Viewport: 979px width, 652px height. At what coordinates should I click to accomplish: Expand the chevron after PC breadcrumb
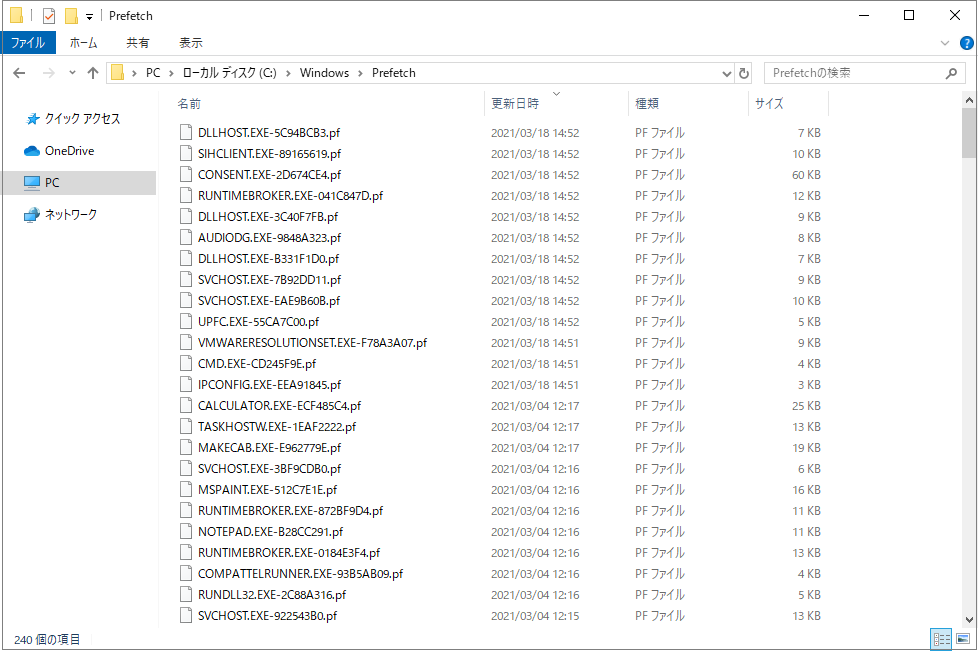coord(171,74)
